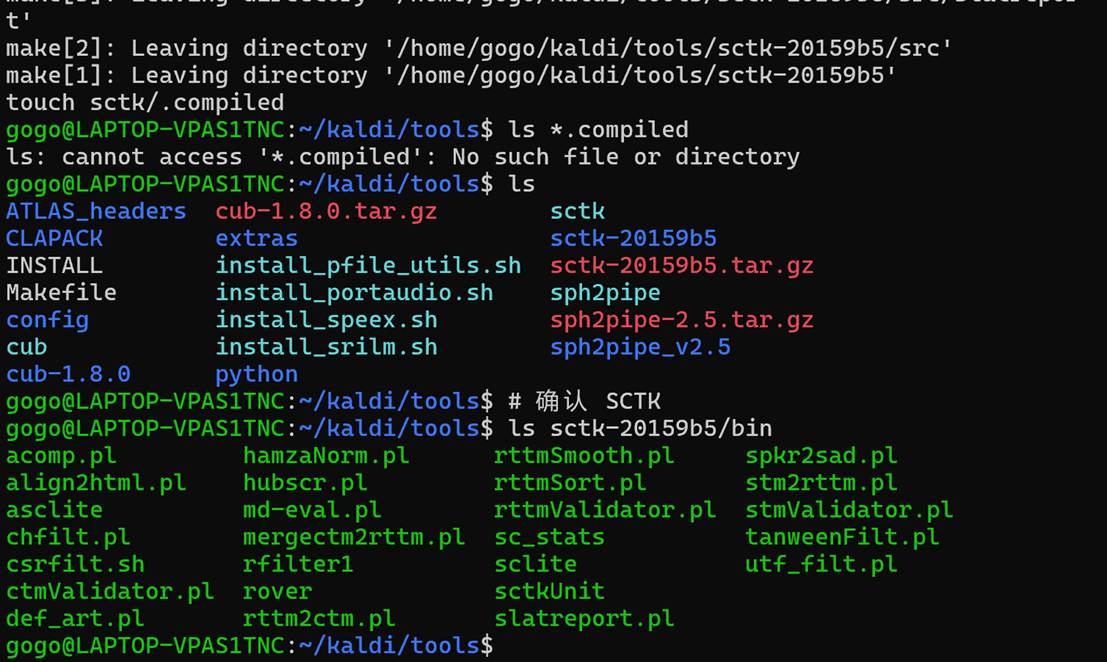The height and width of the screenshot is (662, 1107).
Task: Click the config directory name
Action: (x=47, y=320)
